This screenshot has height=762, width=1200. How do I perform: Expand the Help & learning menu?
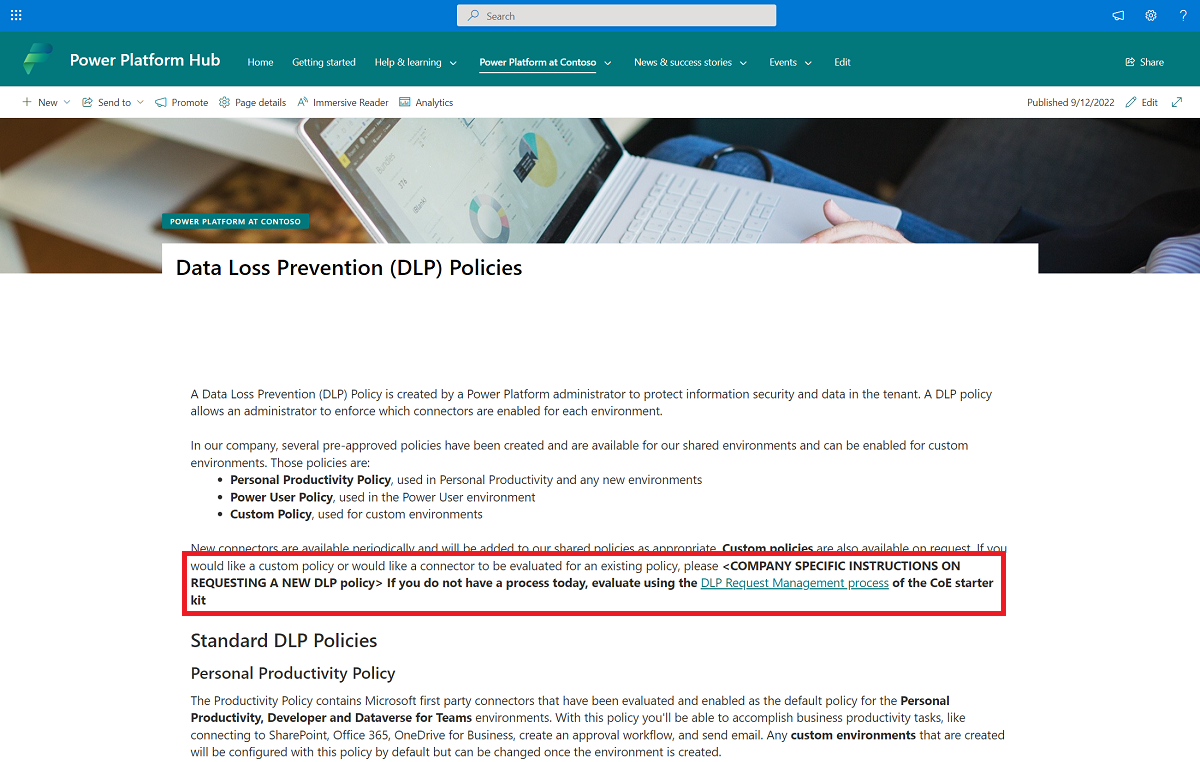coord(415,61)
